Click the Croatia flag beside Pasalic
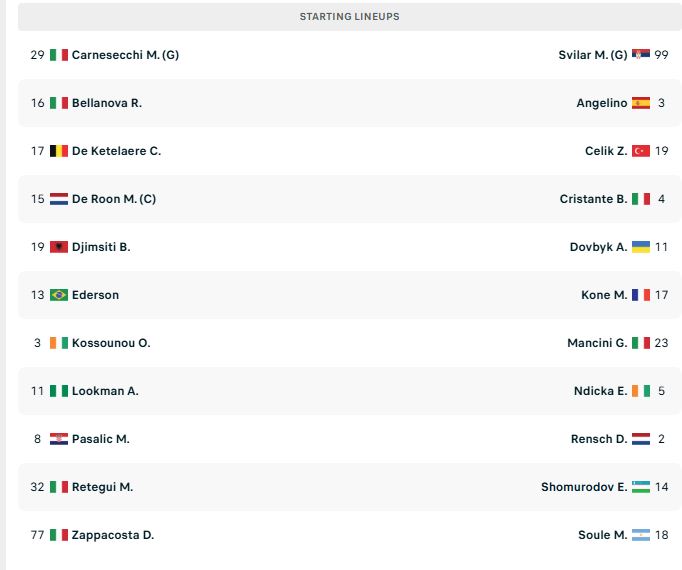This screenshot has width=682, height=570. click(x=59, y=439)
